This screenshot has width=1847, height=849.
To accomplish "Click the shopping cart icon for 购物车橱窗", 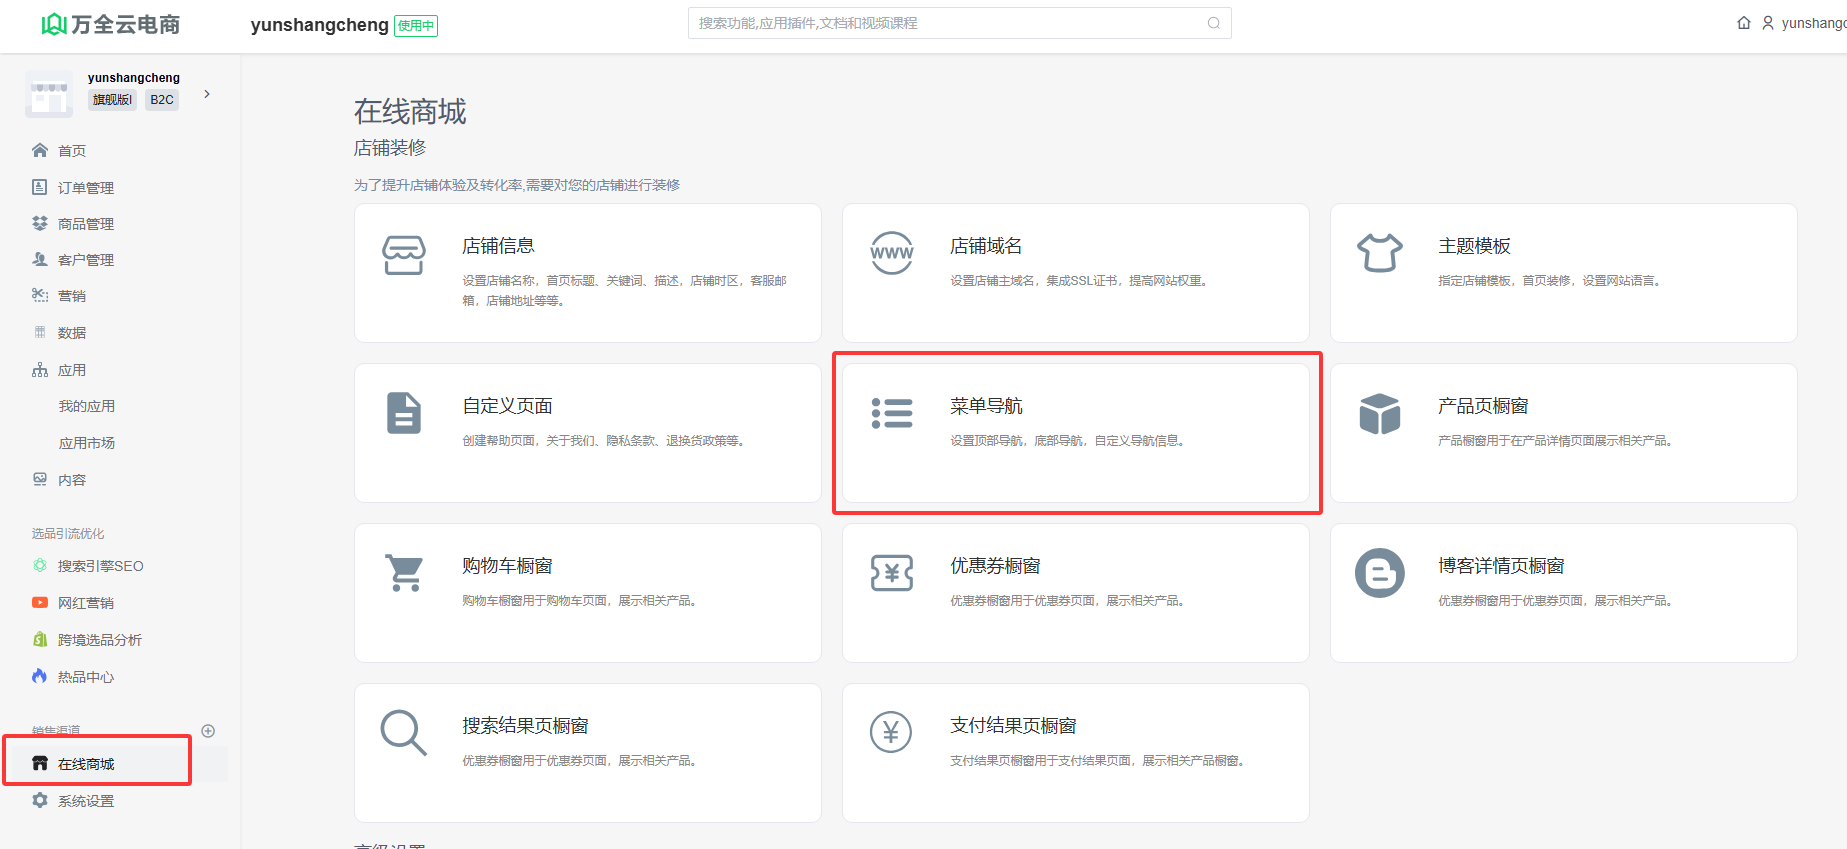I will (x=404, y=573).
